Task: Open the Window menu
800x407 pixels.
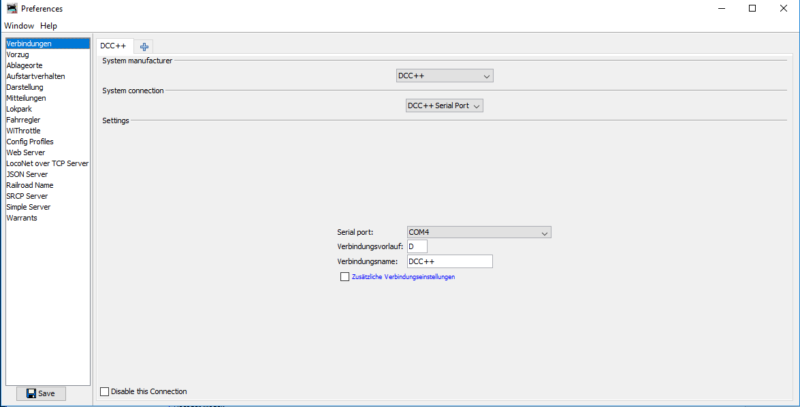Action: click(x=19, y=26)
